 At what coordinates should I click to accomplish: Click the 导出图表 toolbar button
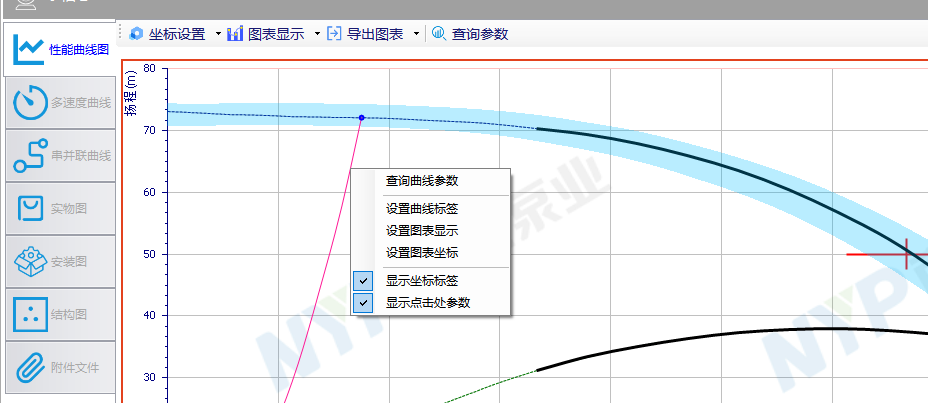(366, 34)
